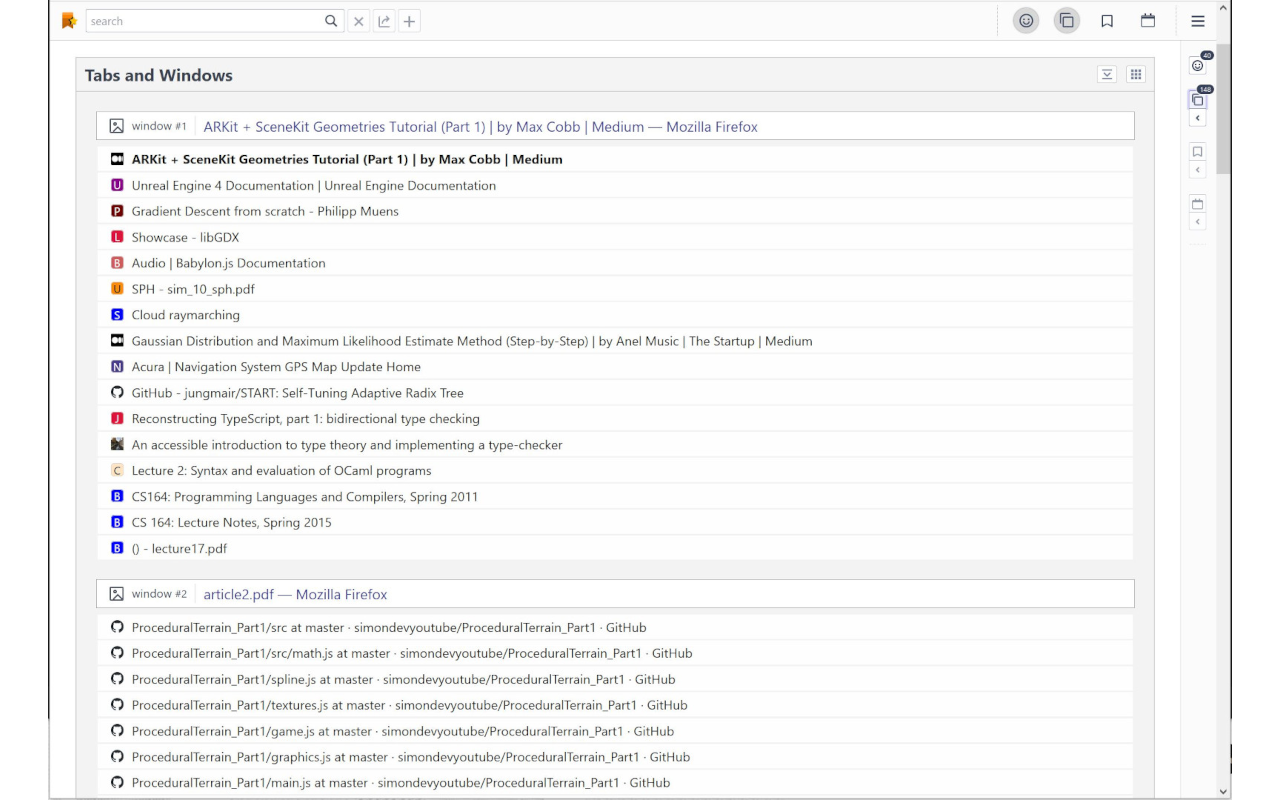Viewport: 1280px width, 800px height.
Task: Clear the search with the X button
Action: point(358,21)
